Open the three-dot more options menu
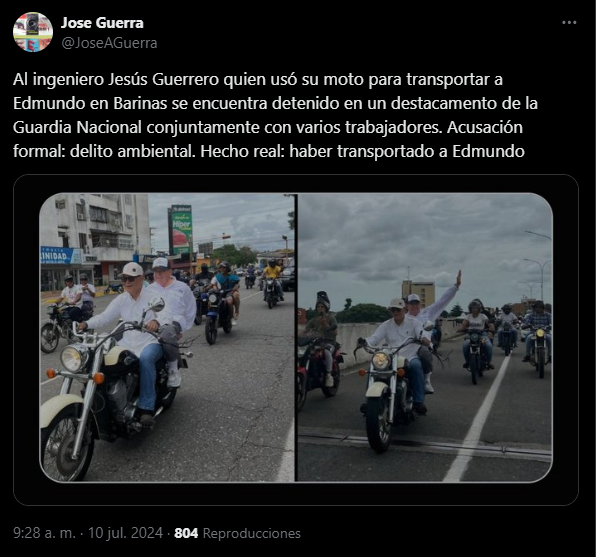 tap(569, 23)
